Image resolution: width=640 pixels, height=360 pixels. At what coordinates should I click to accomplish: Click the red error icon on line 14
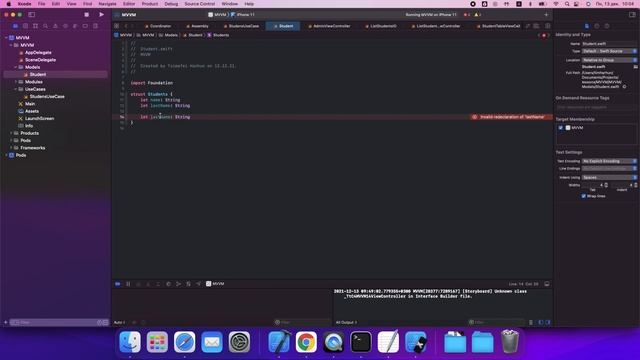474,117
